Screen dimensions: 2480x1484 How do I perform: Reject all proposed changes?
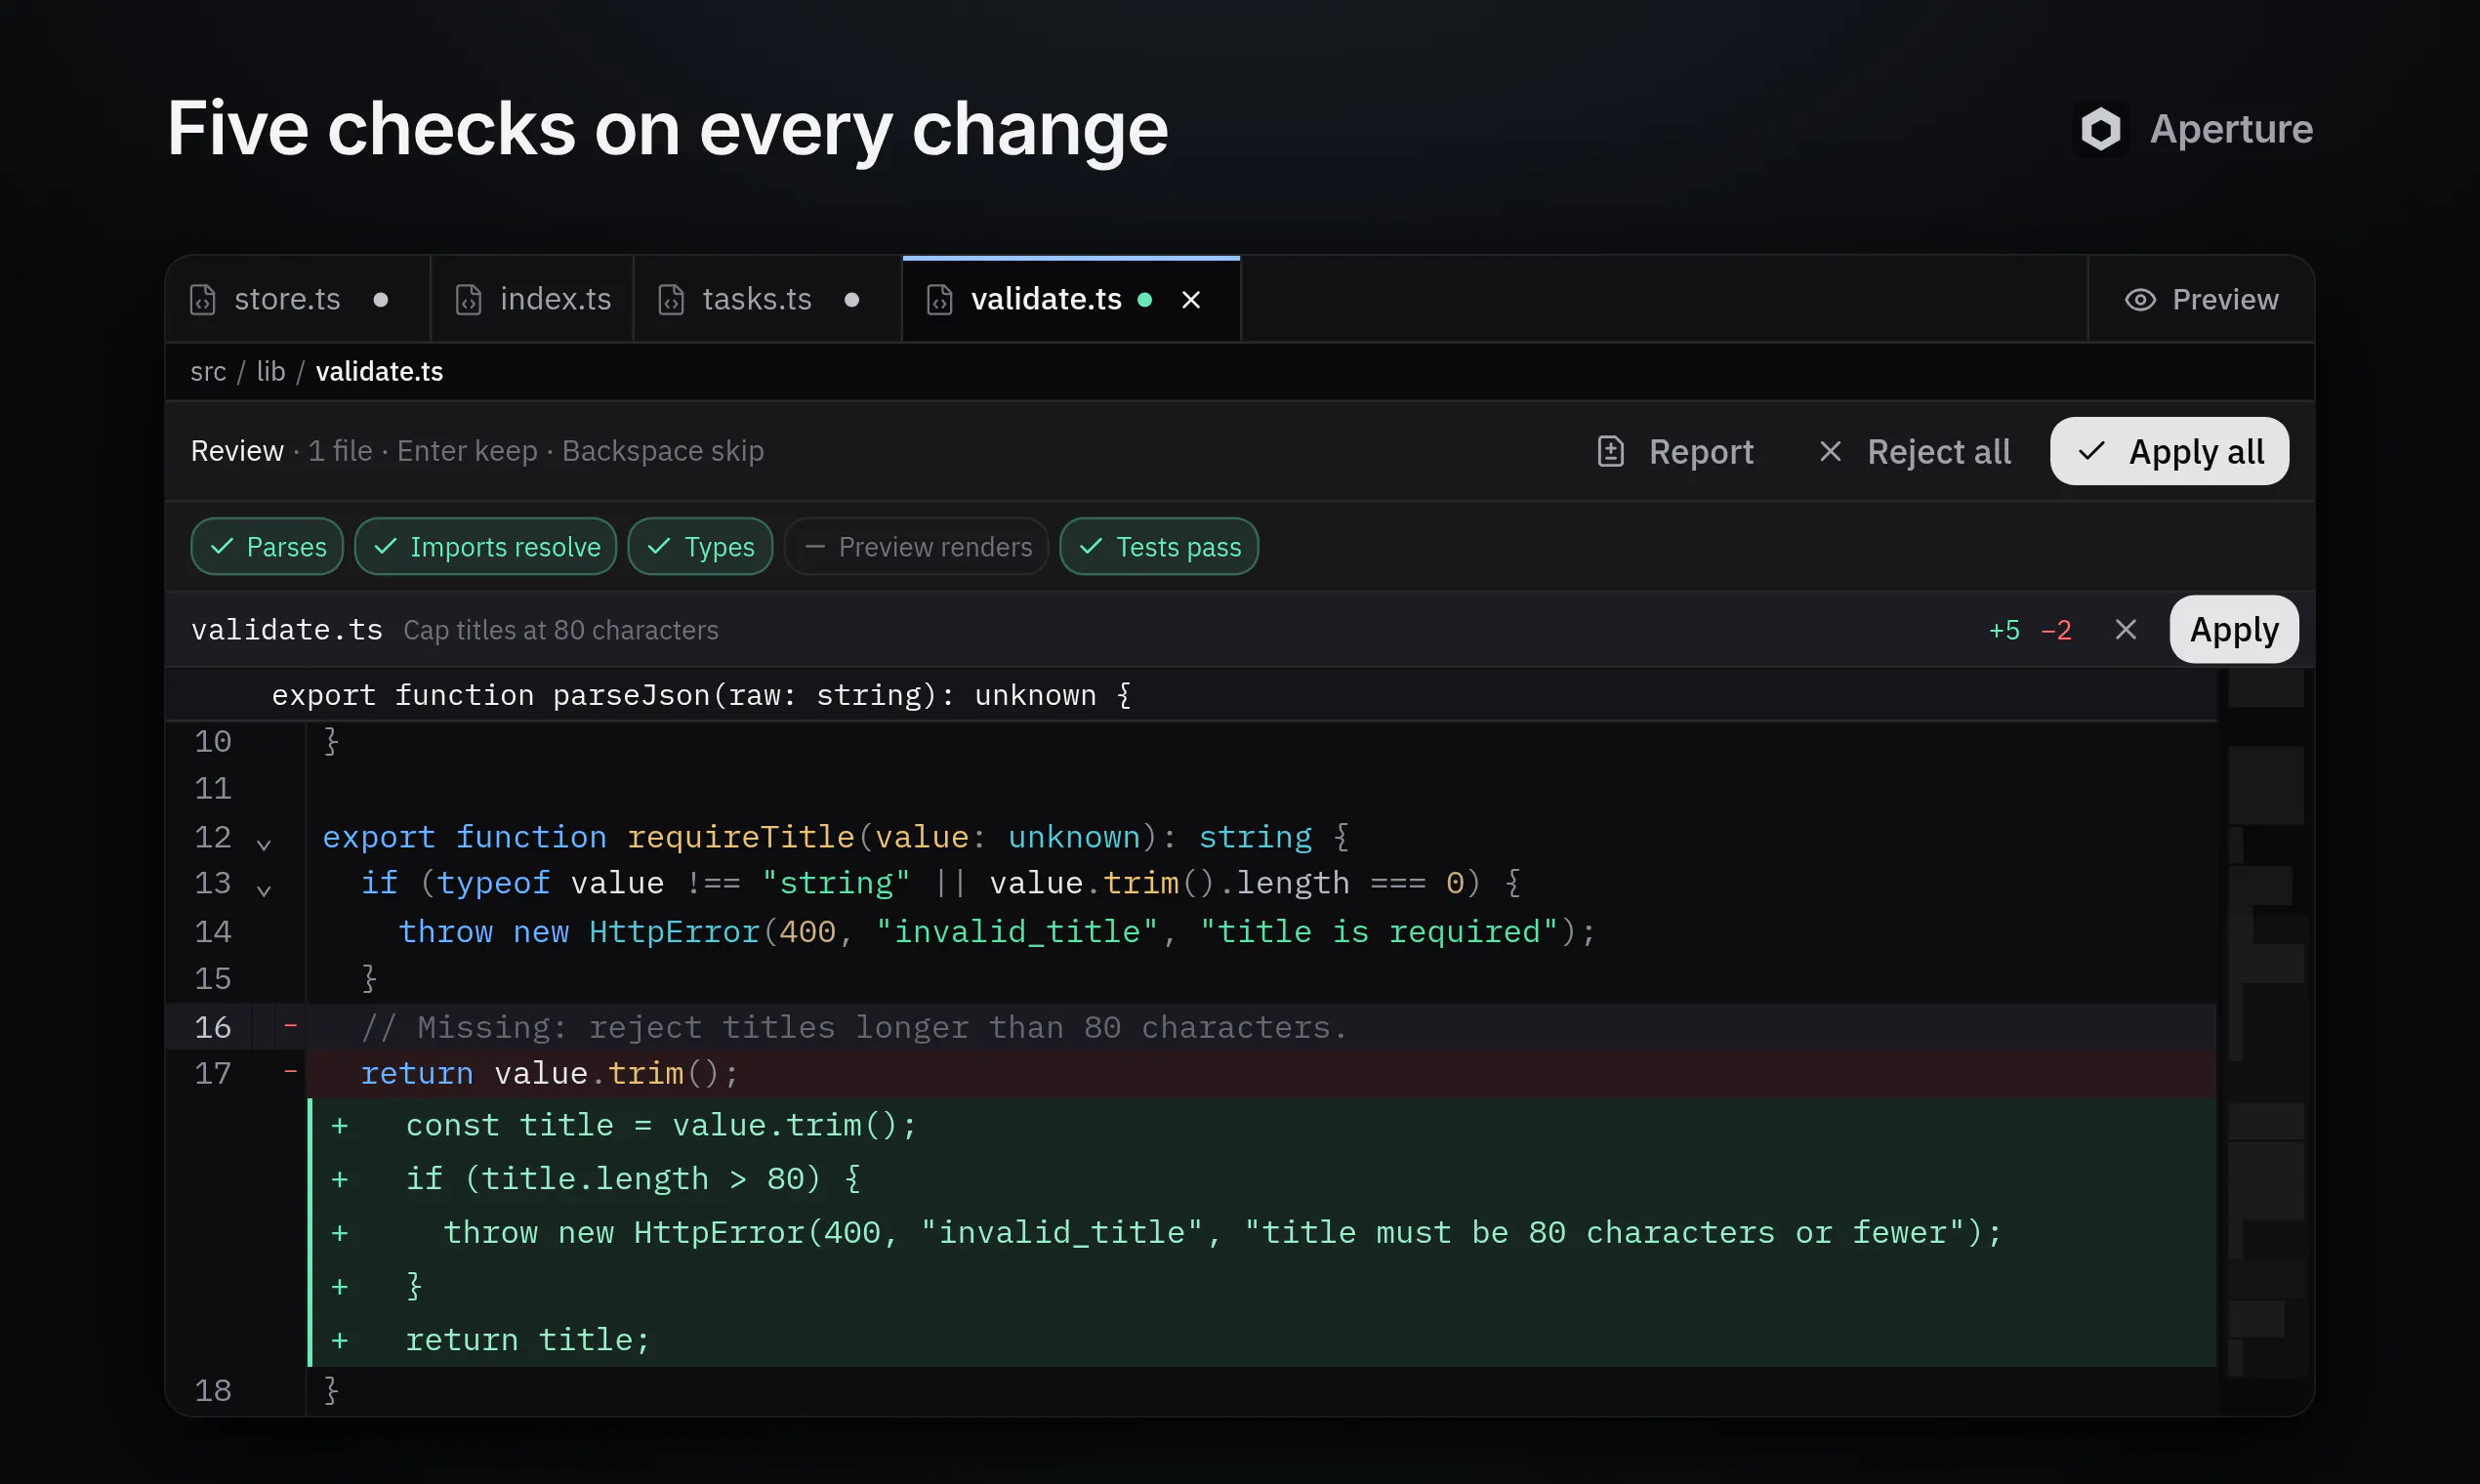pos(1914,451)
